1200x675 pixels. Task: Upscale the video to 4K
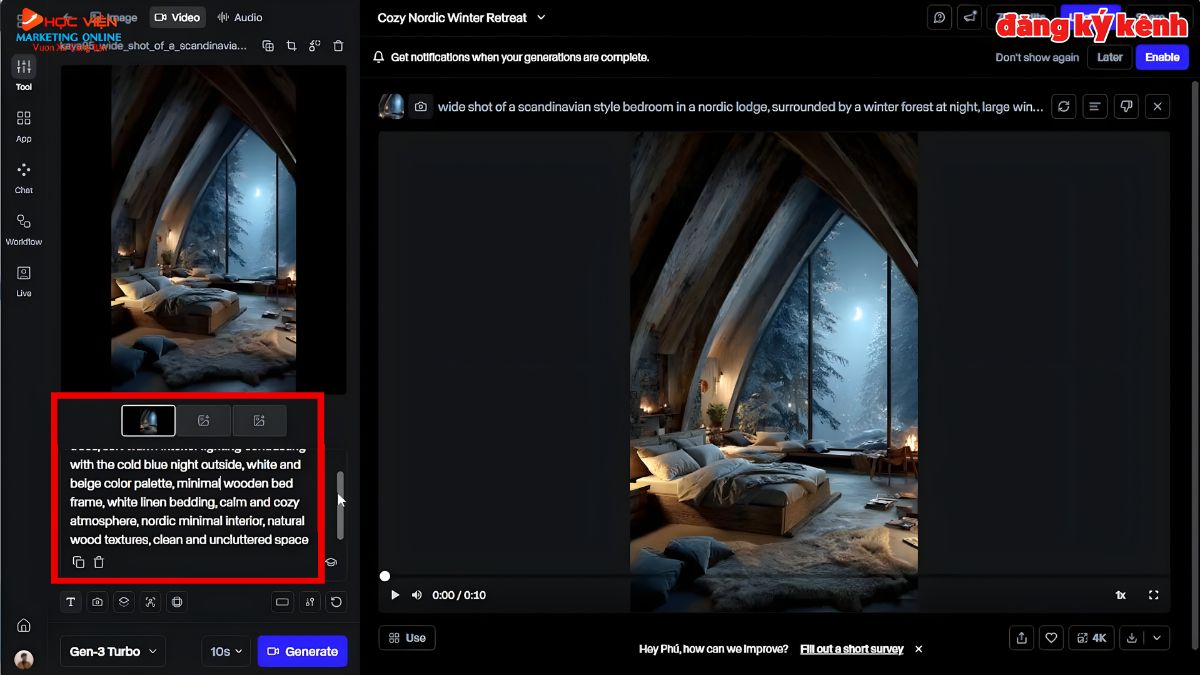point(1091,637)
